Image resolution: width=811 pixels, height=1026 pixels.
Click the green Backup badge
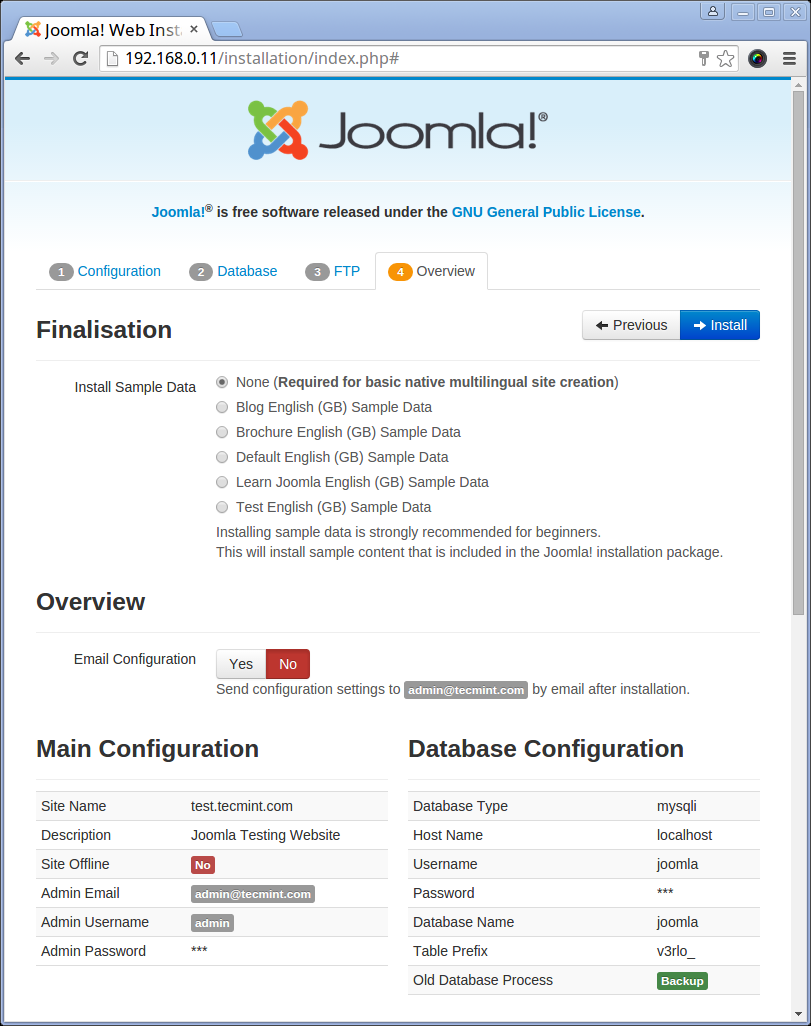pos(682,981)
